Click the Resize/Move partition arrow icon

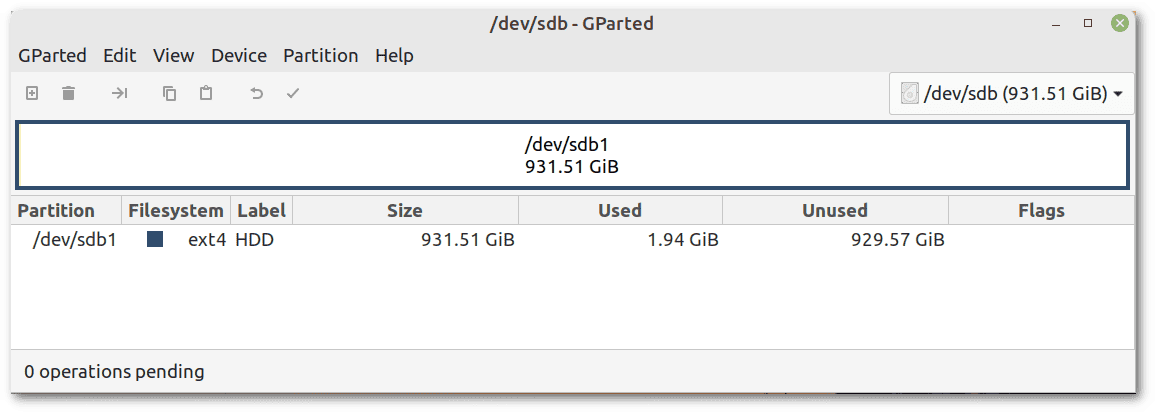pos(119,93)
